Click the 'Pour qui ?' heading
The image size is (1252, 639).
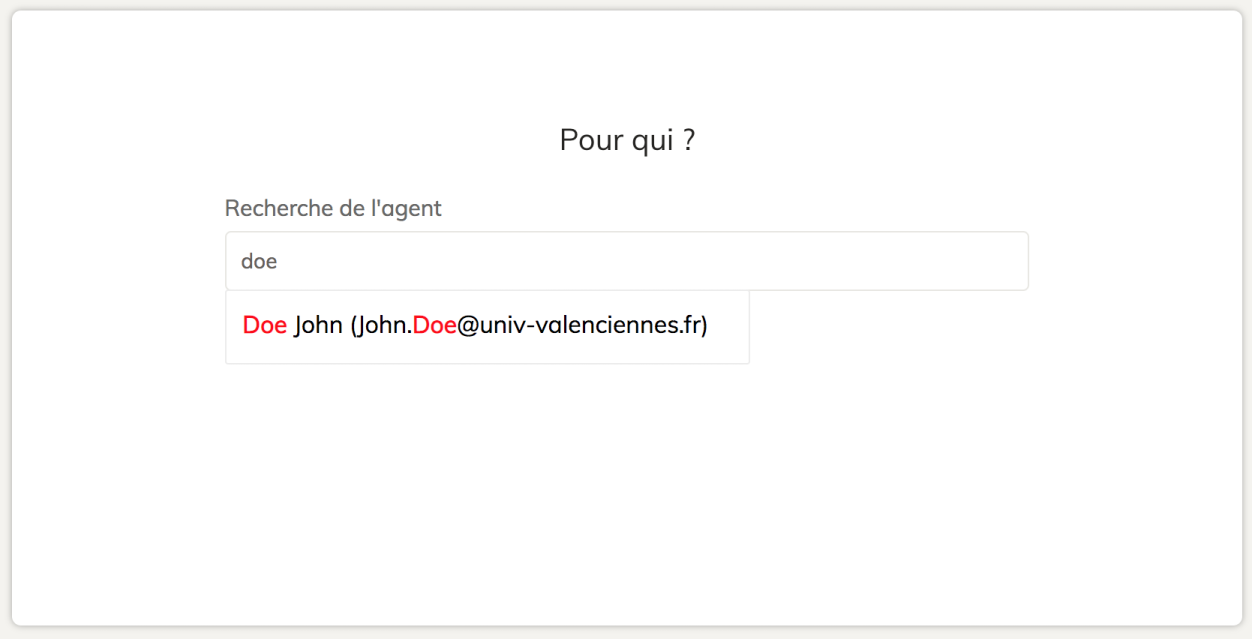coord(627,140)
